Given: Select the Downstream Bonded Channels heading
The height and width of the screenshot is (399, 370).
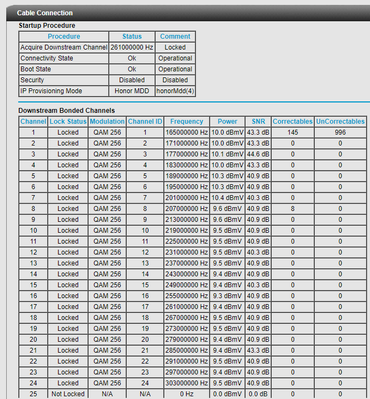Looking at the screenshot, I should tap(67, 110).
